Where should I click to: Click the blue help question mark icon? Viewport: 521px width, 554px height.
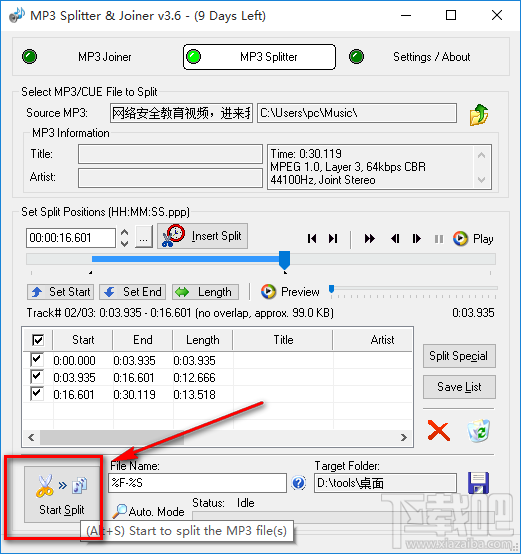click(x=299, y=483)
